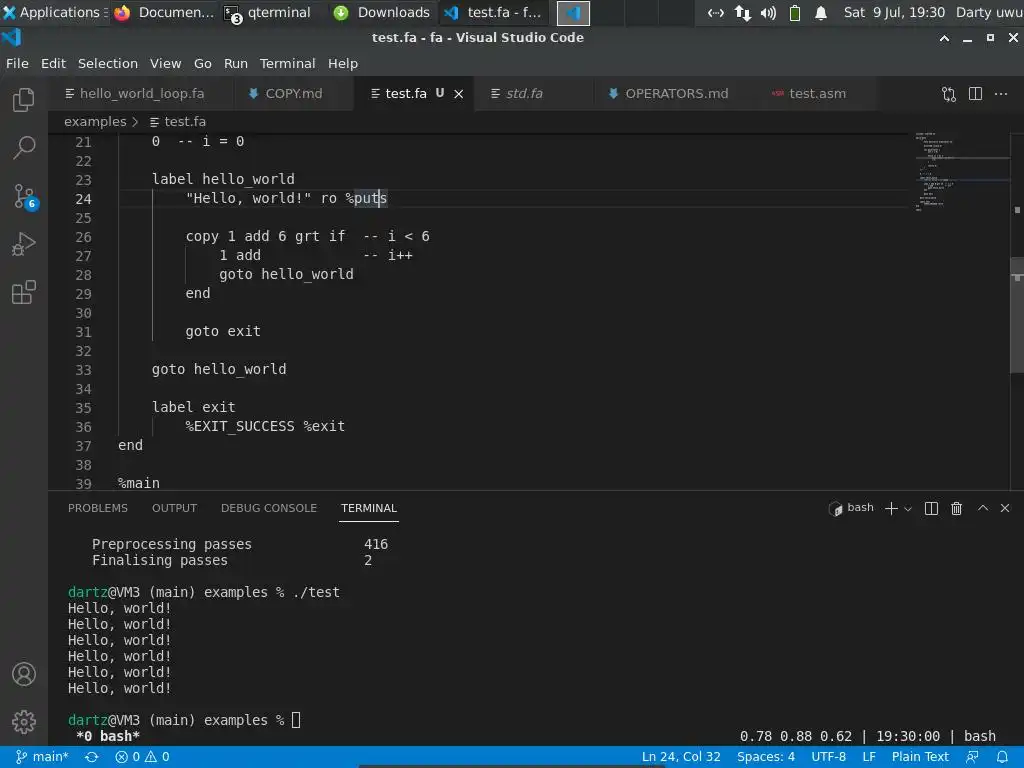Split the editor to the right
This screenshot has height=768, width=1024.
(x=975, y=93)
